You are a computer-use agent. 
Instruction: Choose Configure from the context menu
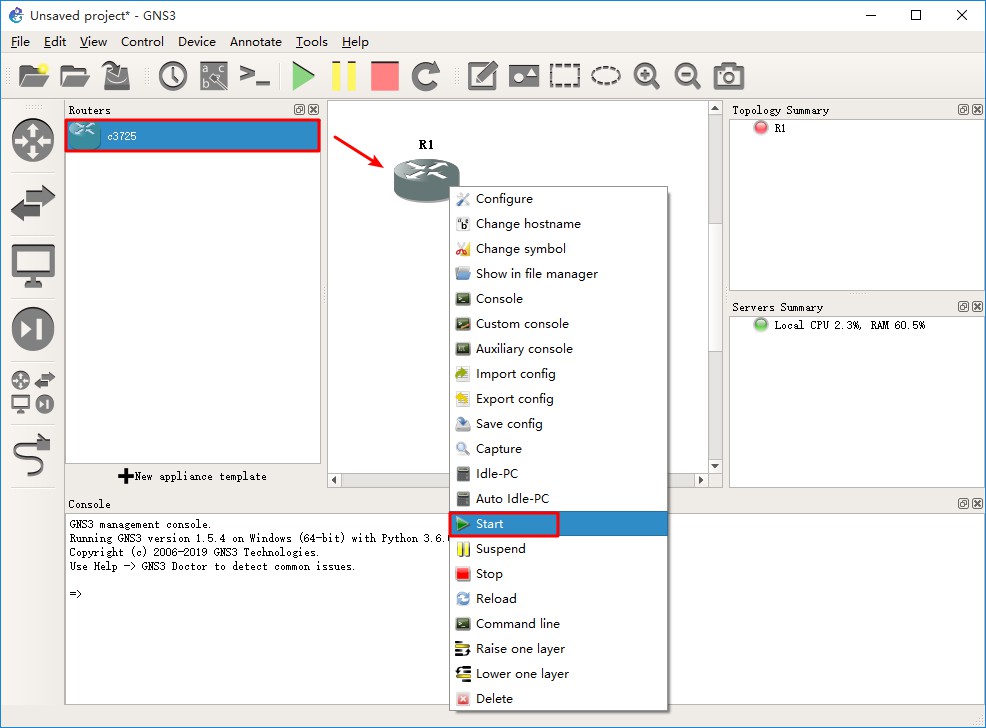[x=558, y=199]
